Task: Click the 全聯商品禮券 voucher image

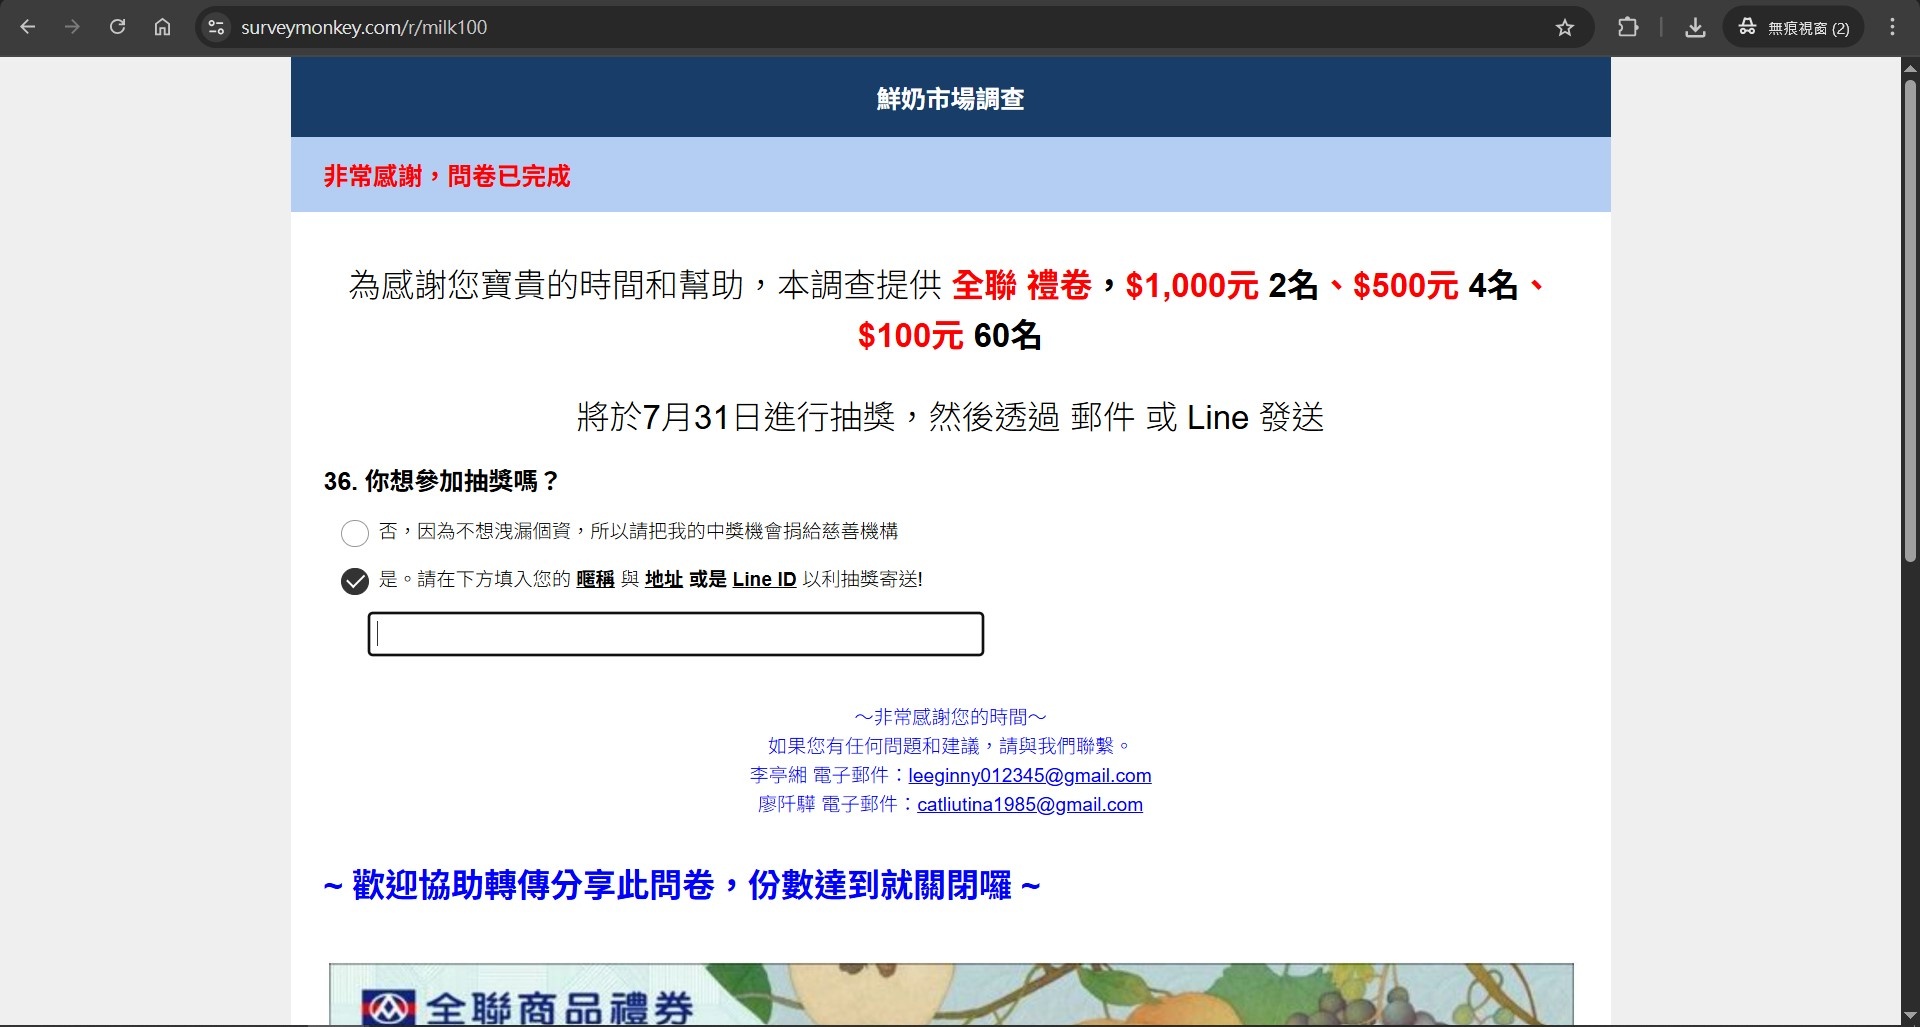Action: tap(951, 994)
